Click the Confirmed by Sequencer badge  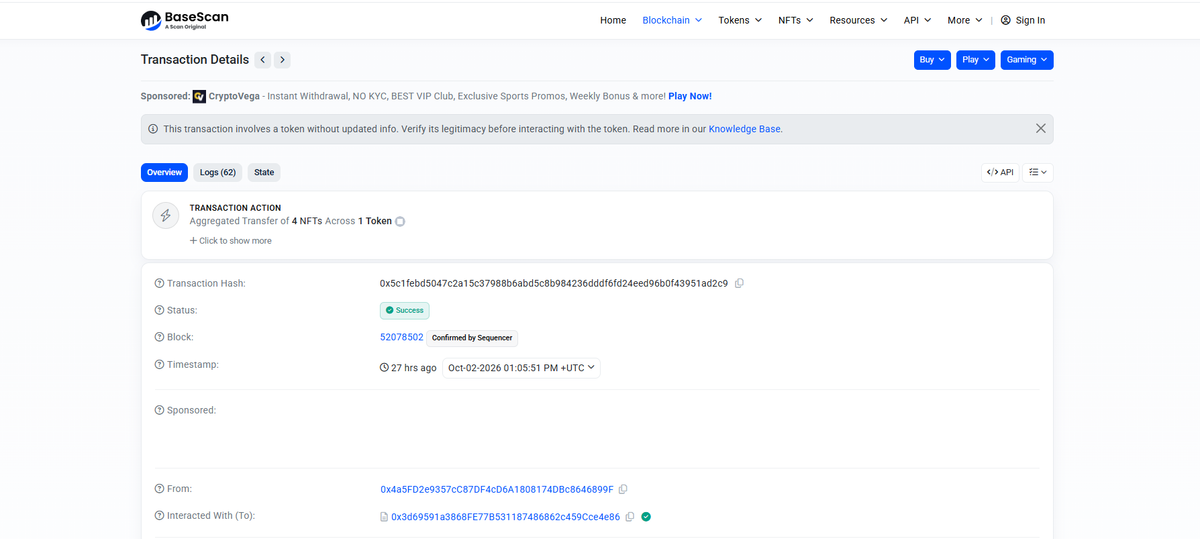point(472,338)
